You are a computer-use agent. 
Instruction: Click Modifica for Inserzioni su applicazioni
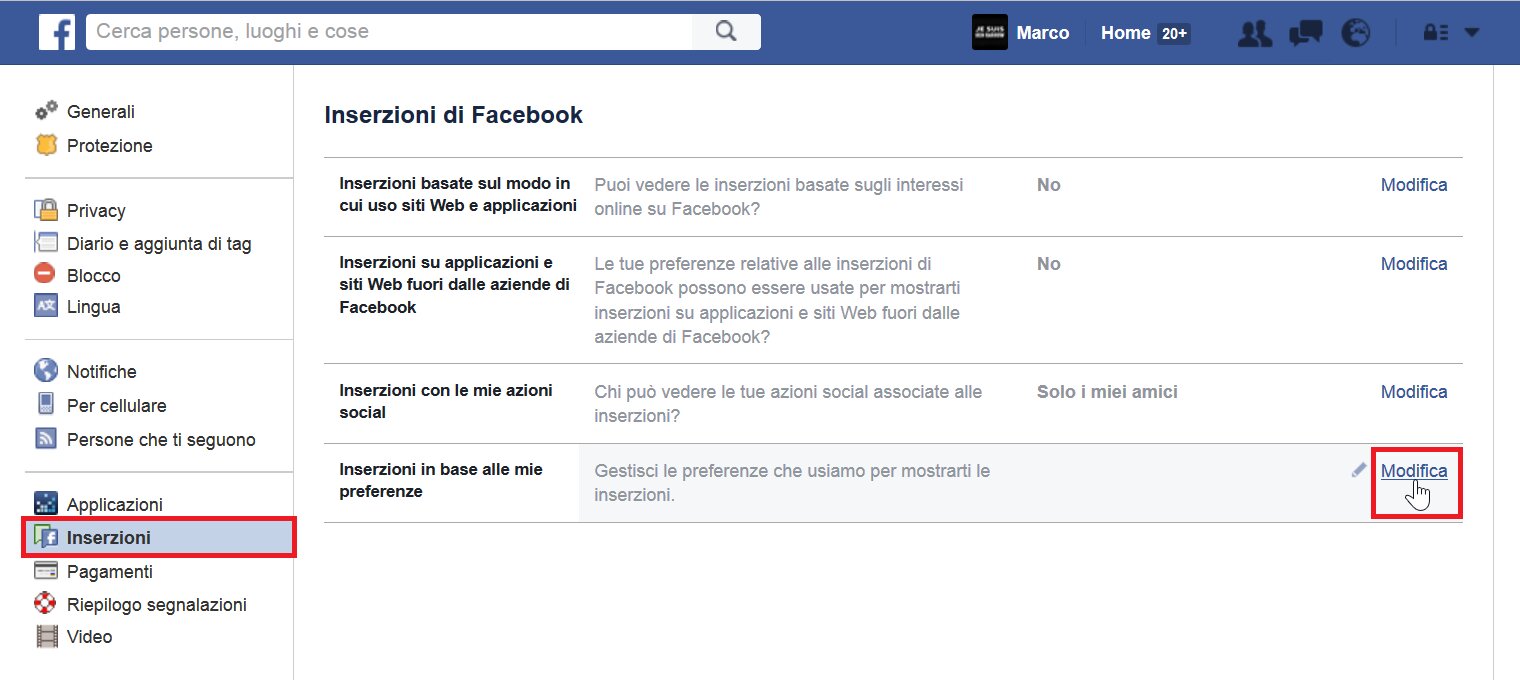pos(1414,264)
